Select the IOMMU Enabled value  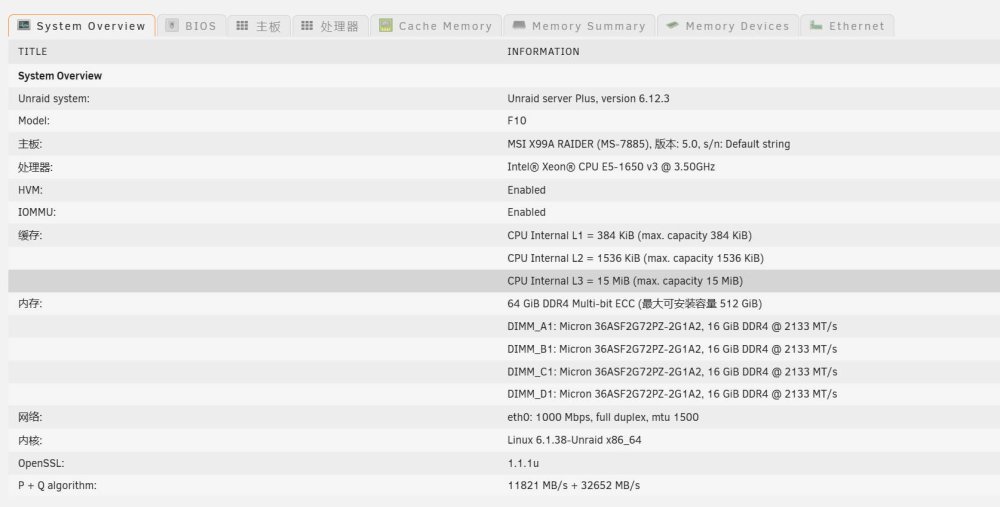click(526, 212)
